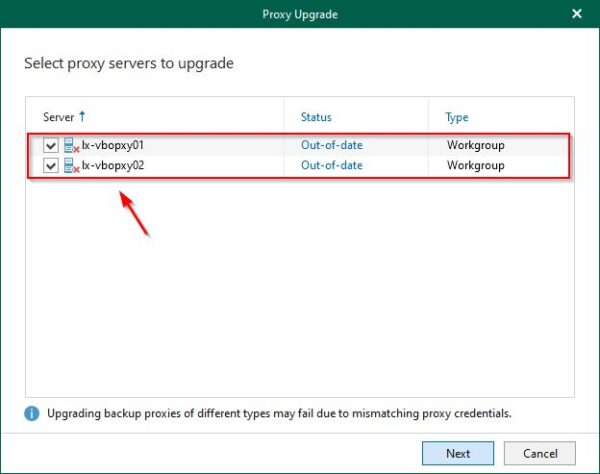Screen dimensions: 600x474
Task: Uncheck the lx-vbopxy01 server checkbox
Action: point(51,145)
